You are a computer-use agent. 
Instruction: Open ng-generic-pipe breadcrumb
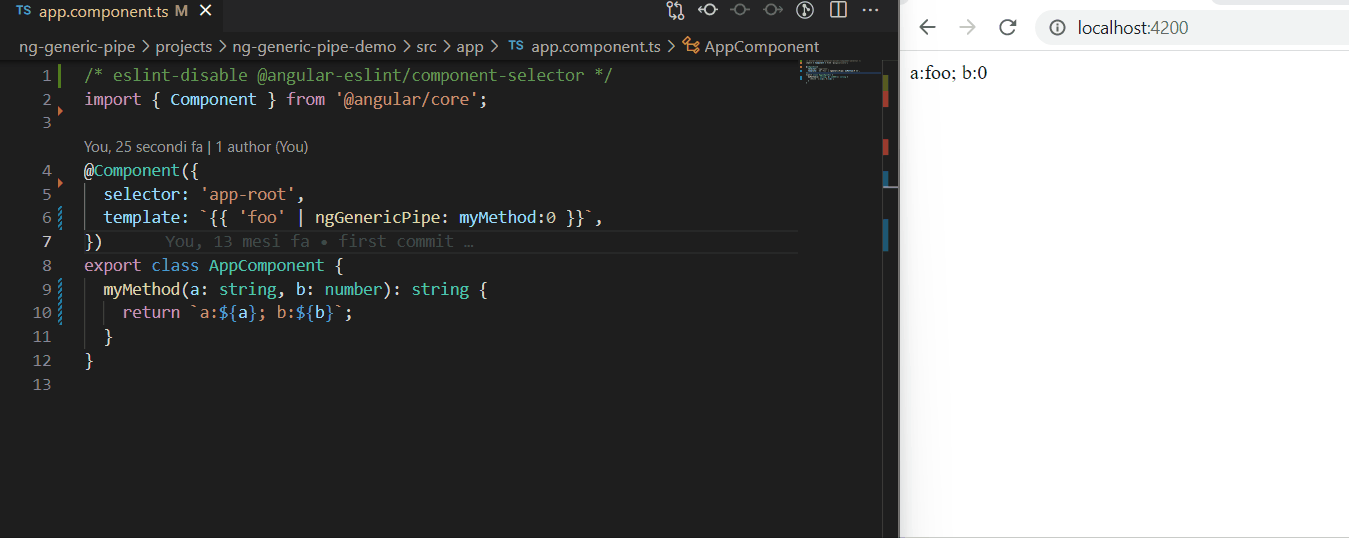(77, 46)
